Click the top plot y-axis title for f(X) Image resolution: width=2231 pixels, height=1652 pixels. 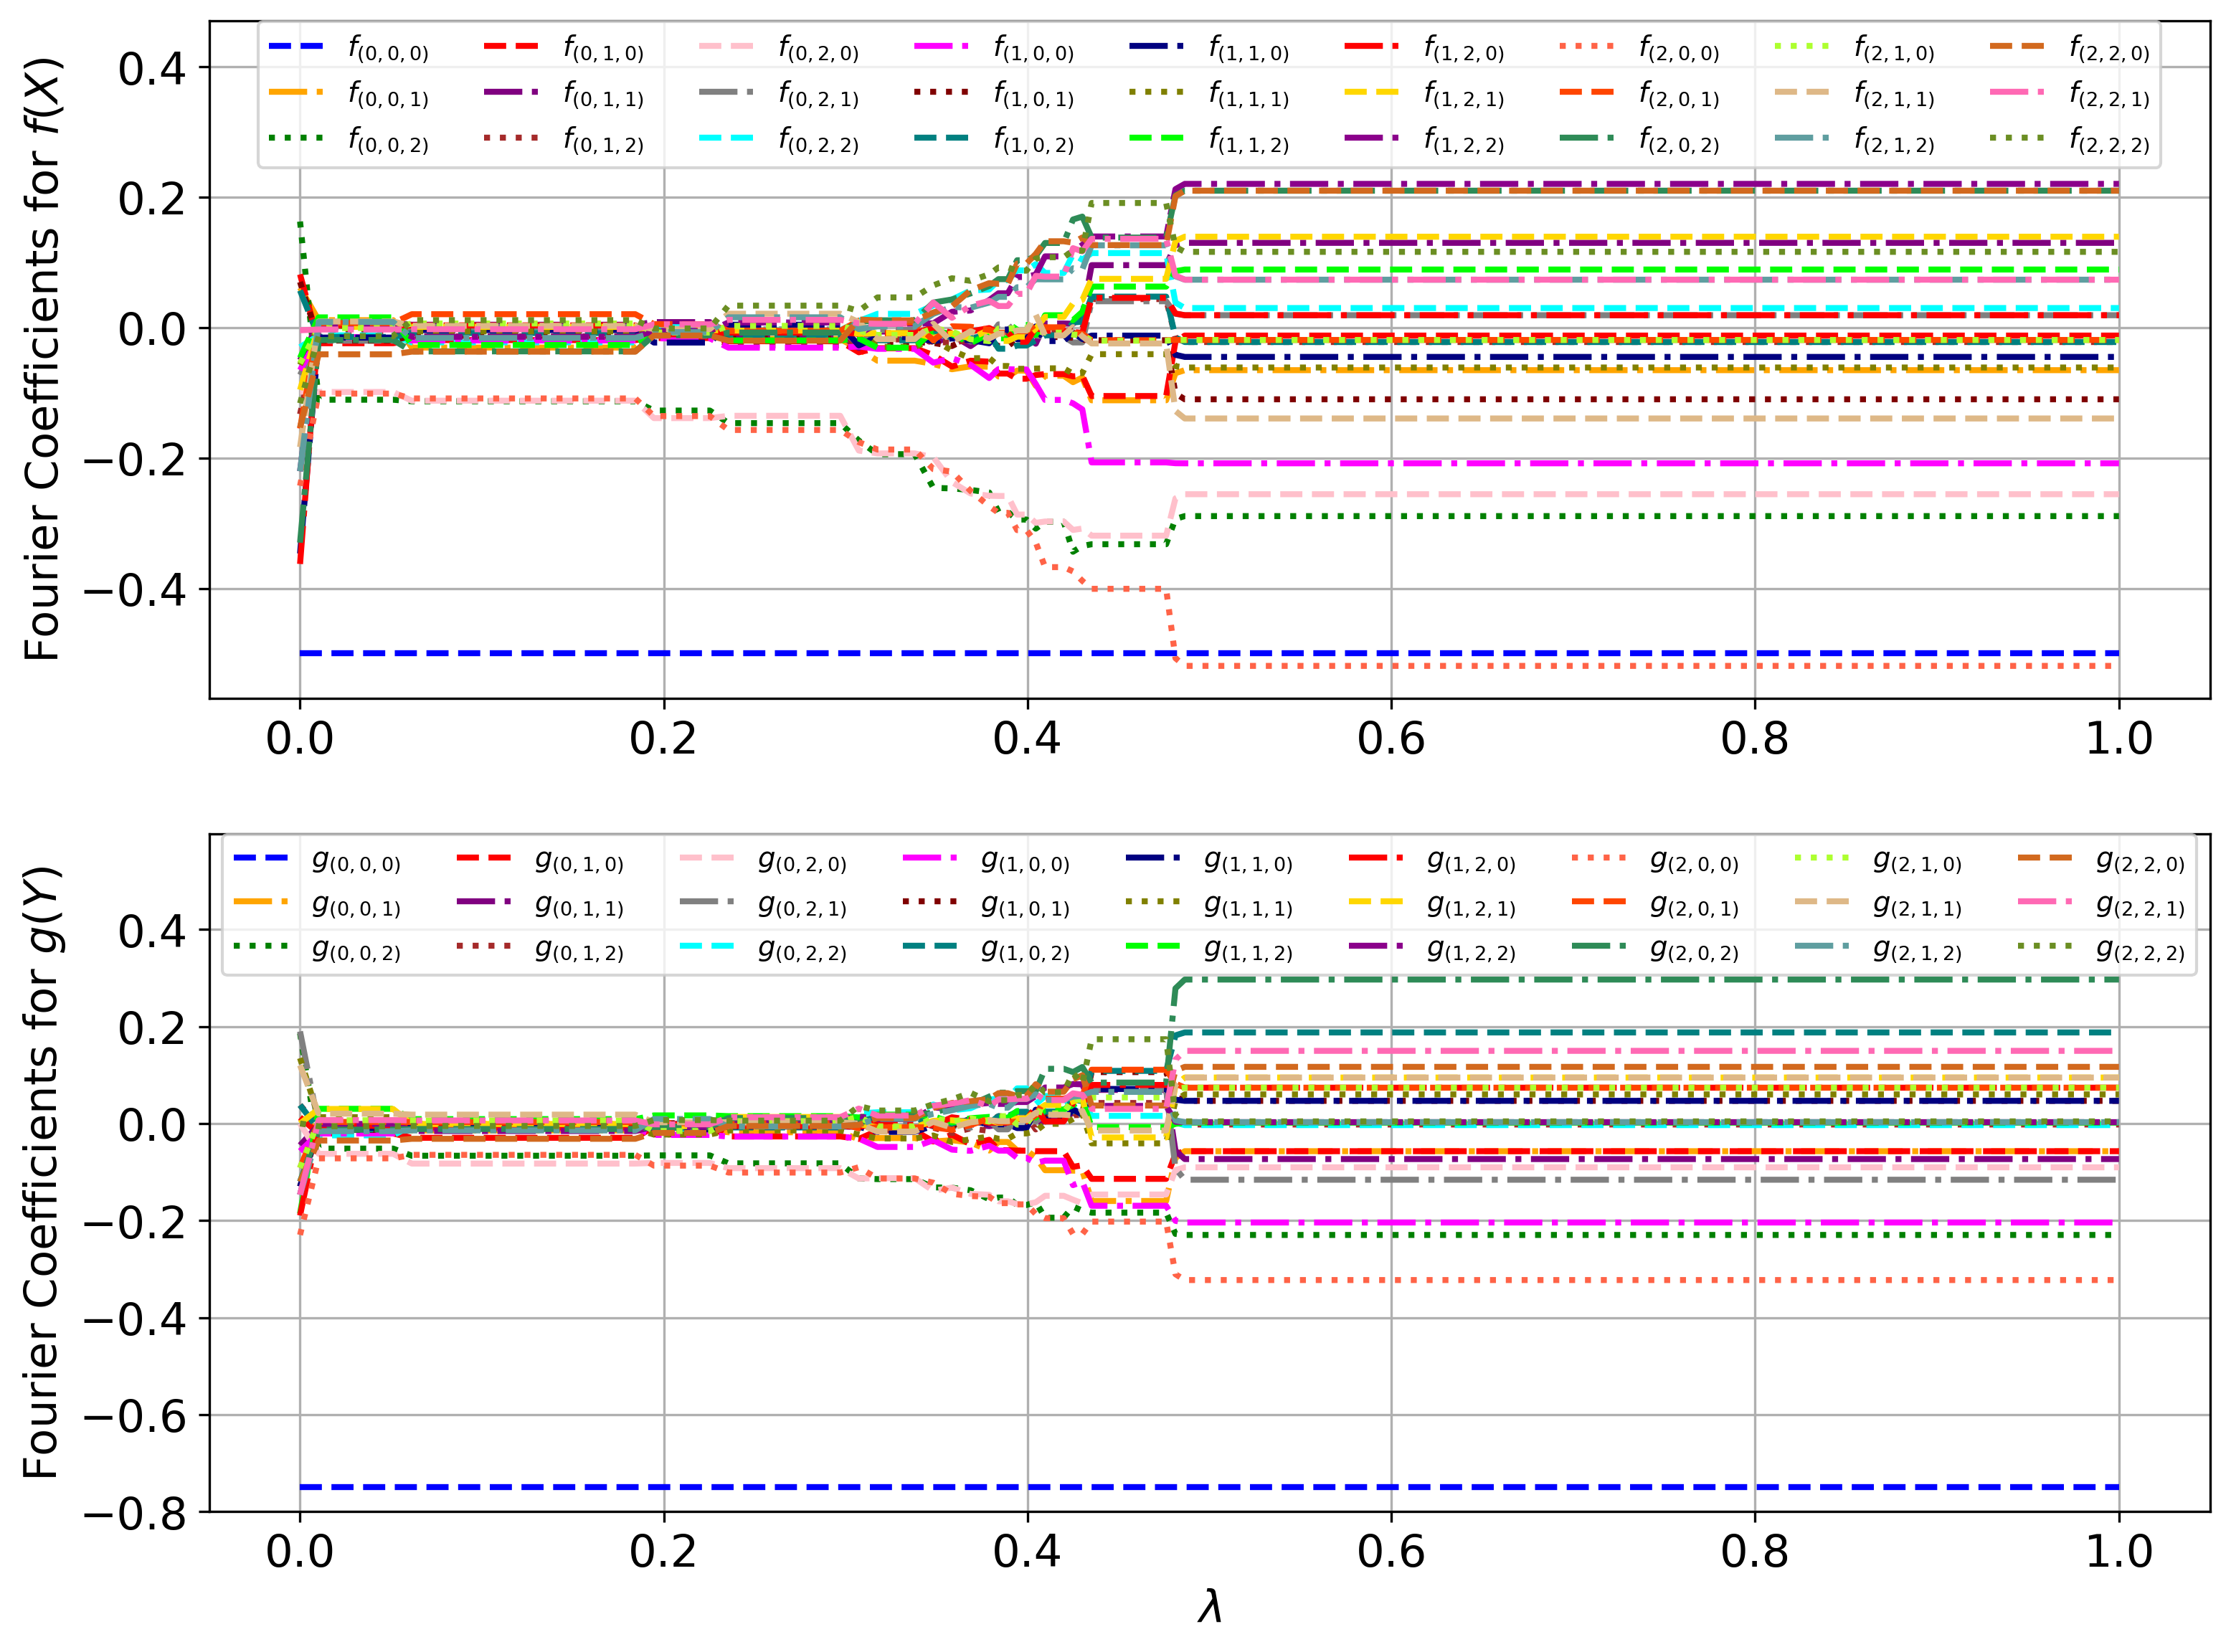pyautogui.click(x=42, y=360)
